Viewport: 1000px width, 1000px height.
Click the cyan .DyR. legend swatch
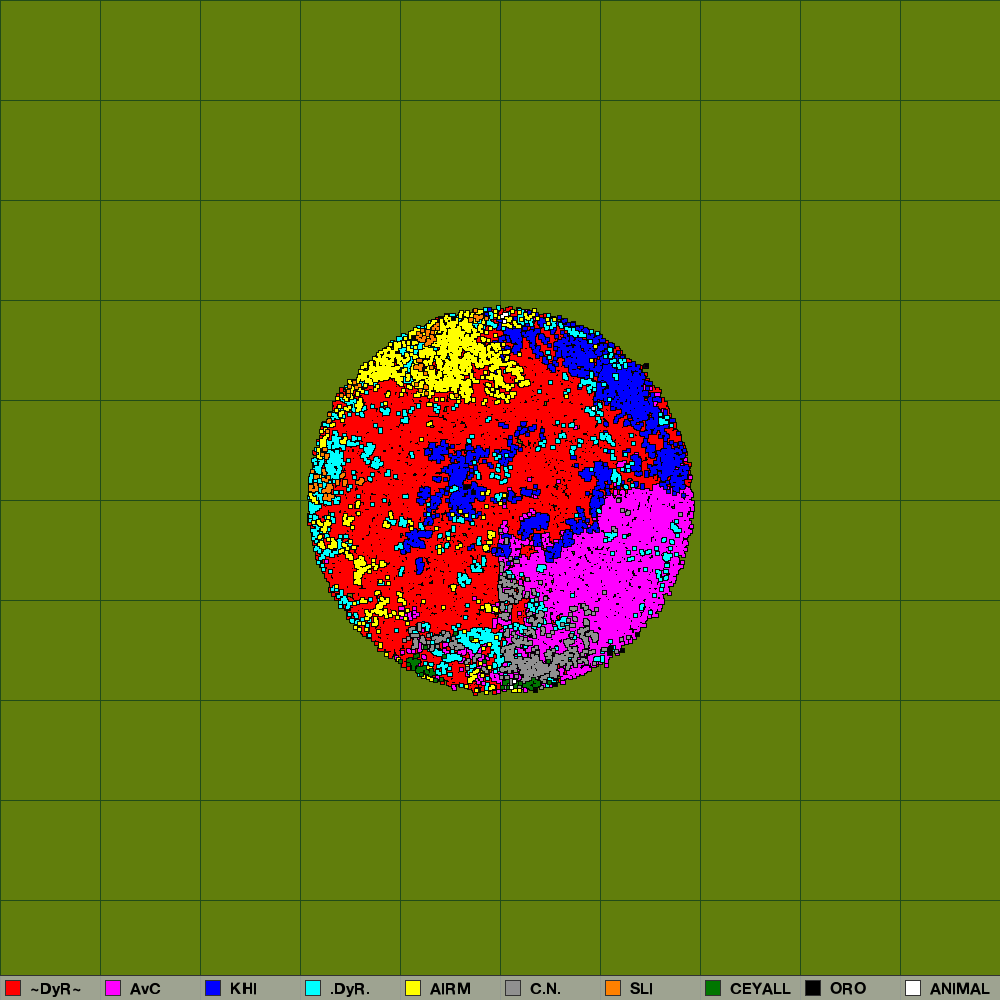pos(313,988)
